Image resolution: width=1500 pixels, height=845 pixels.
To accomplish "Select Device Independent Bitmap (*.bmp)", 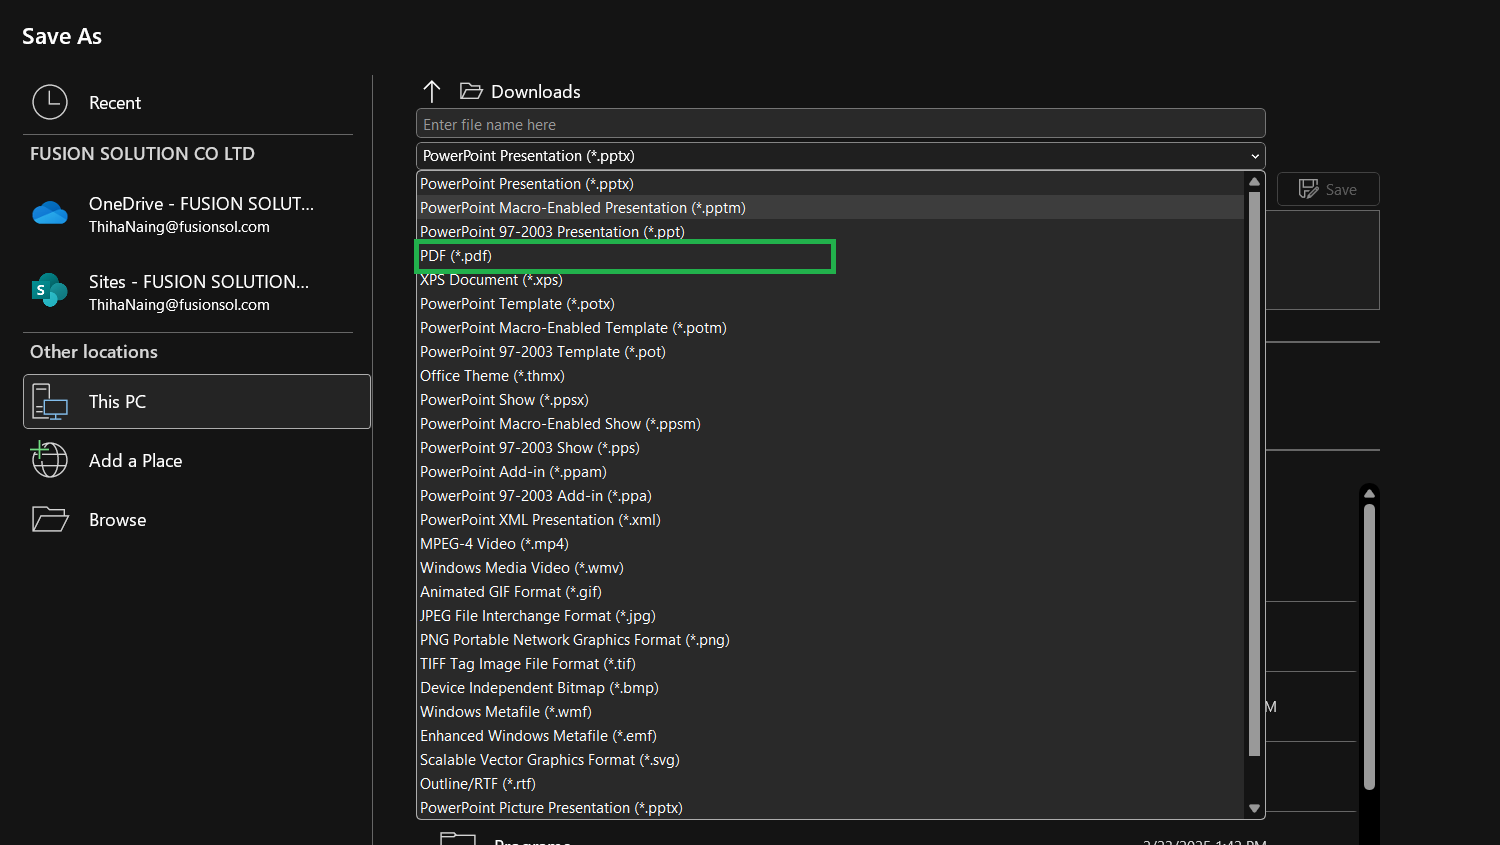I will point(831,688).
